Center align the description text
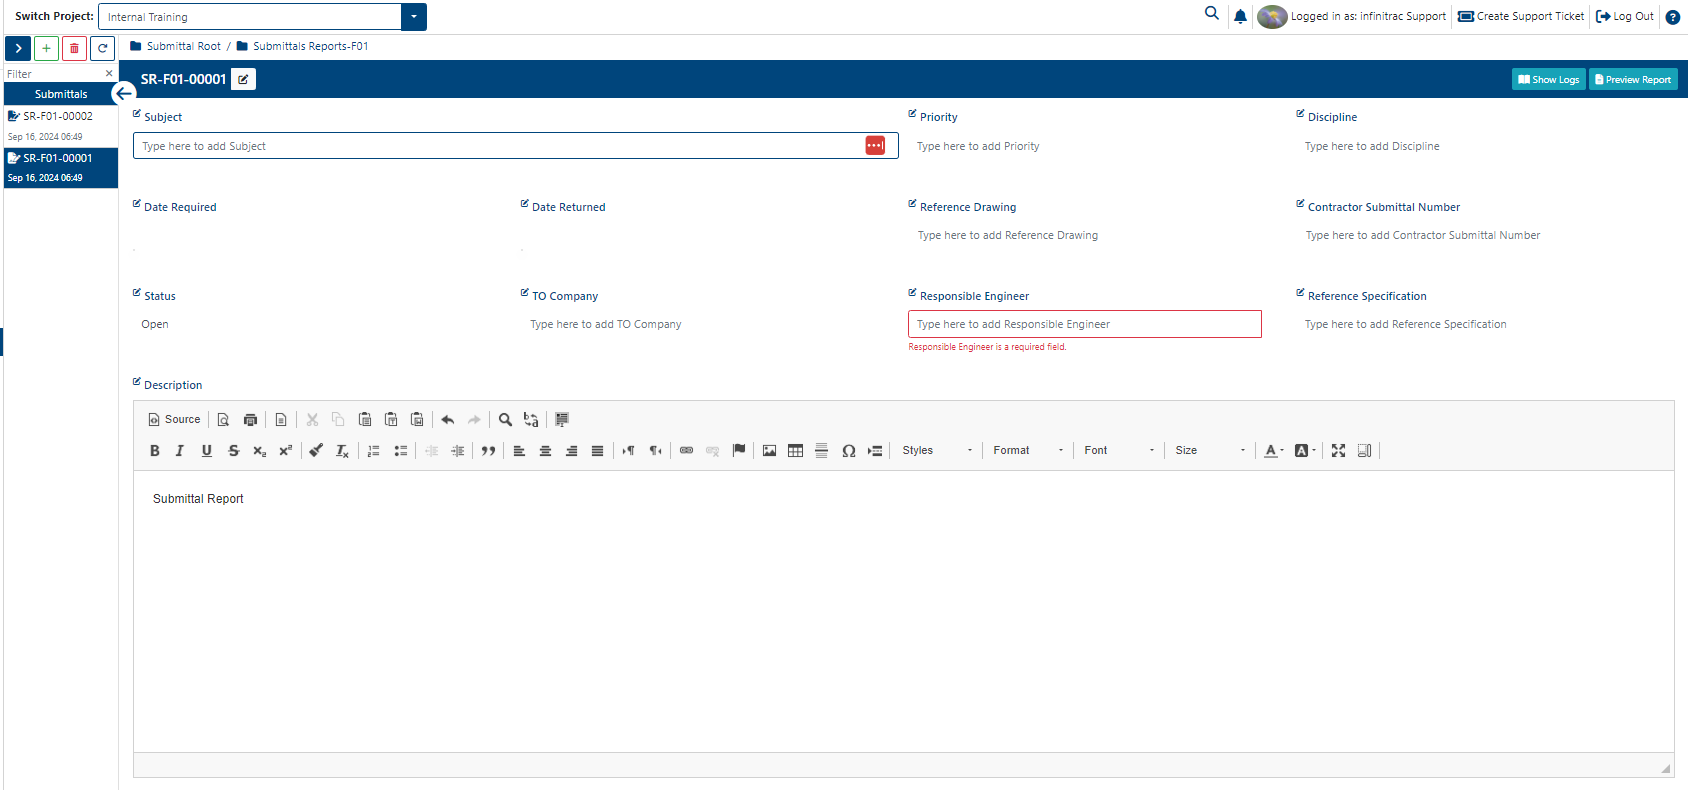 pos(546,451)
